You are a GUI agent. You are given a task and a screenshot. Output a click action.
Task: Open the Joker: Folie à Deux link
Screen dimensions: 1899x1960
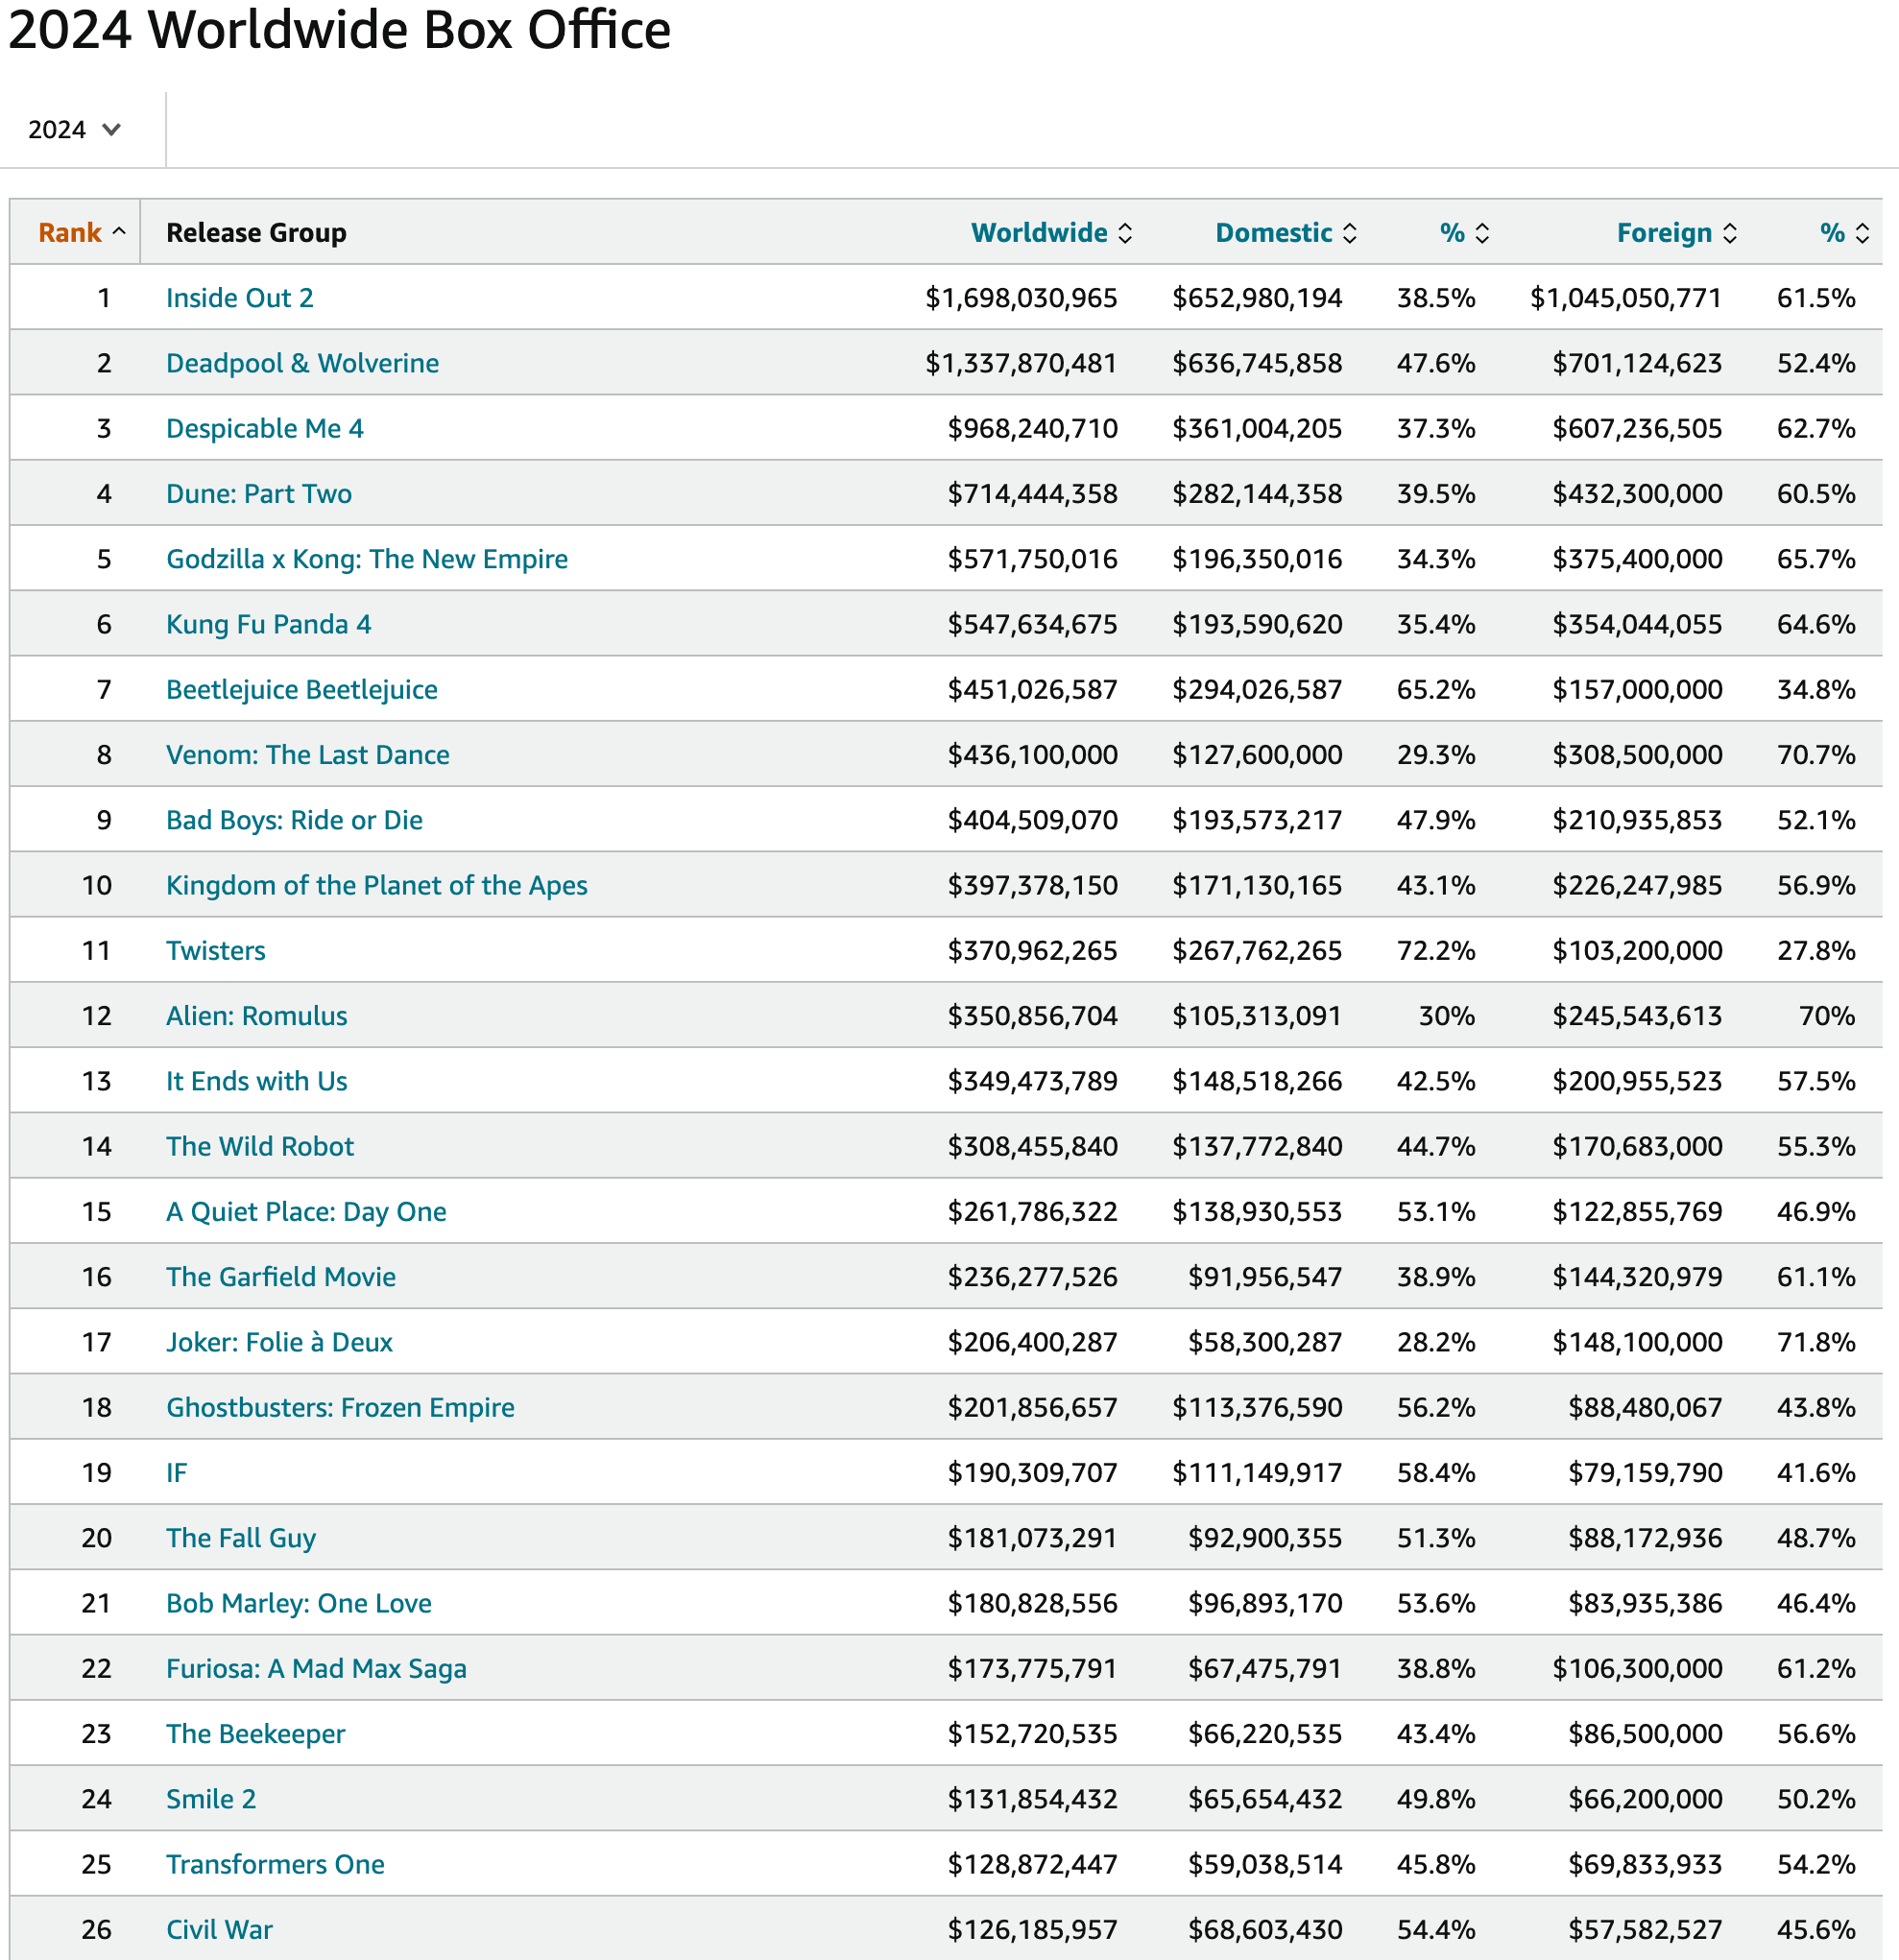[x=279, y=1342]
